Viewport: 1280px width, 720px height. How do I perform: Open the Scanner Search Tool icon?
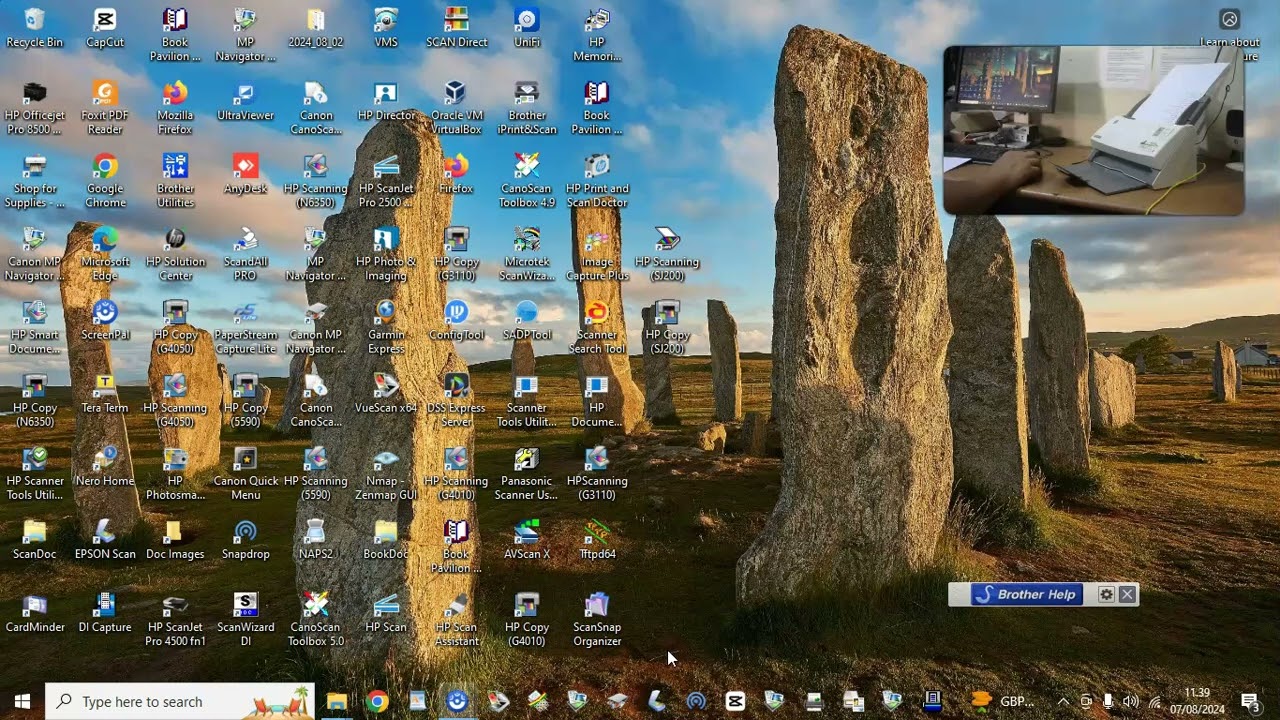[x=597, y=327]
